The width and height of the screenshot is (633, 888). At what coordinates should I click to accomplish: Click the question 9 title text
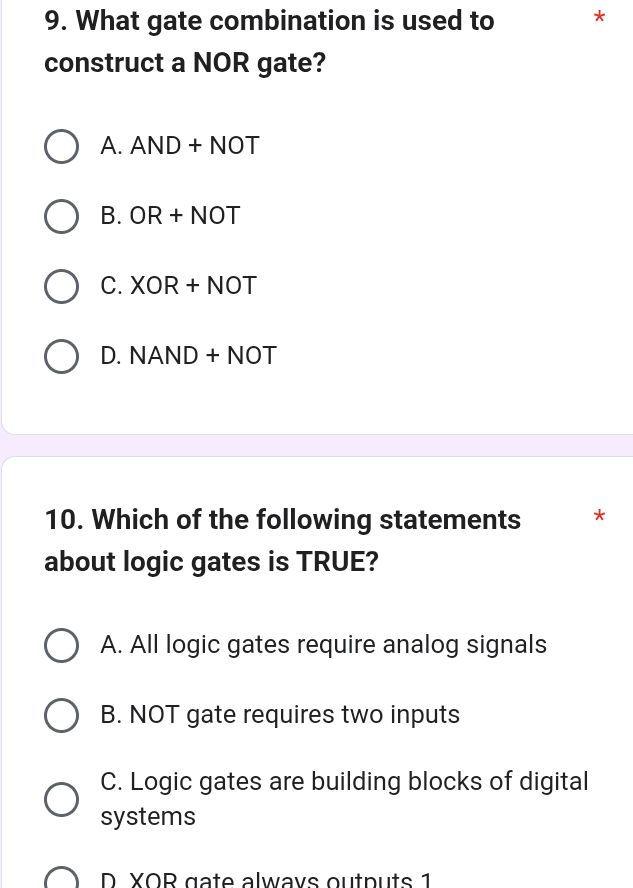tap(269, 41)
